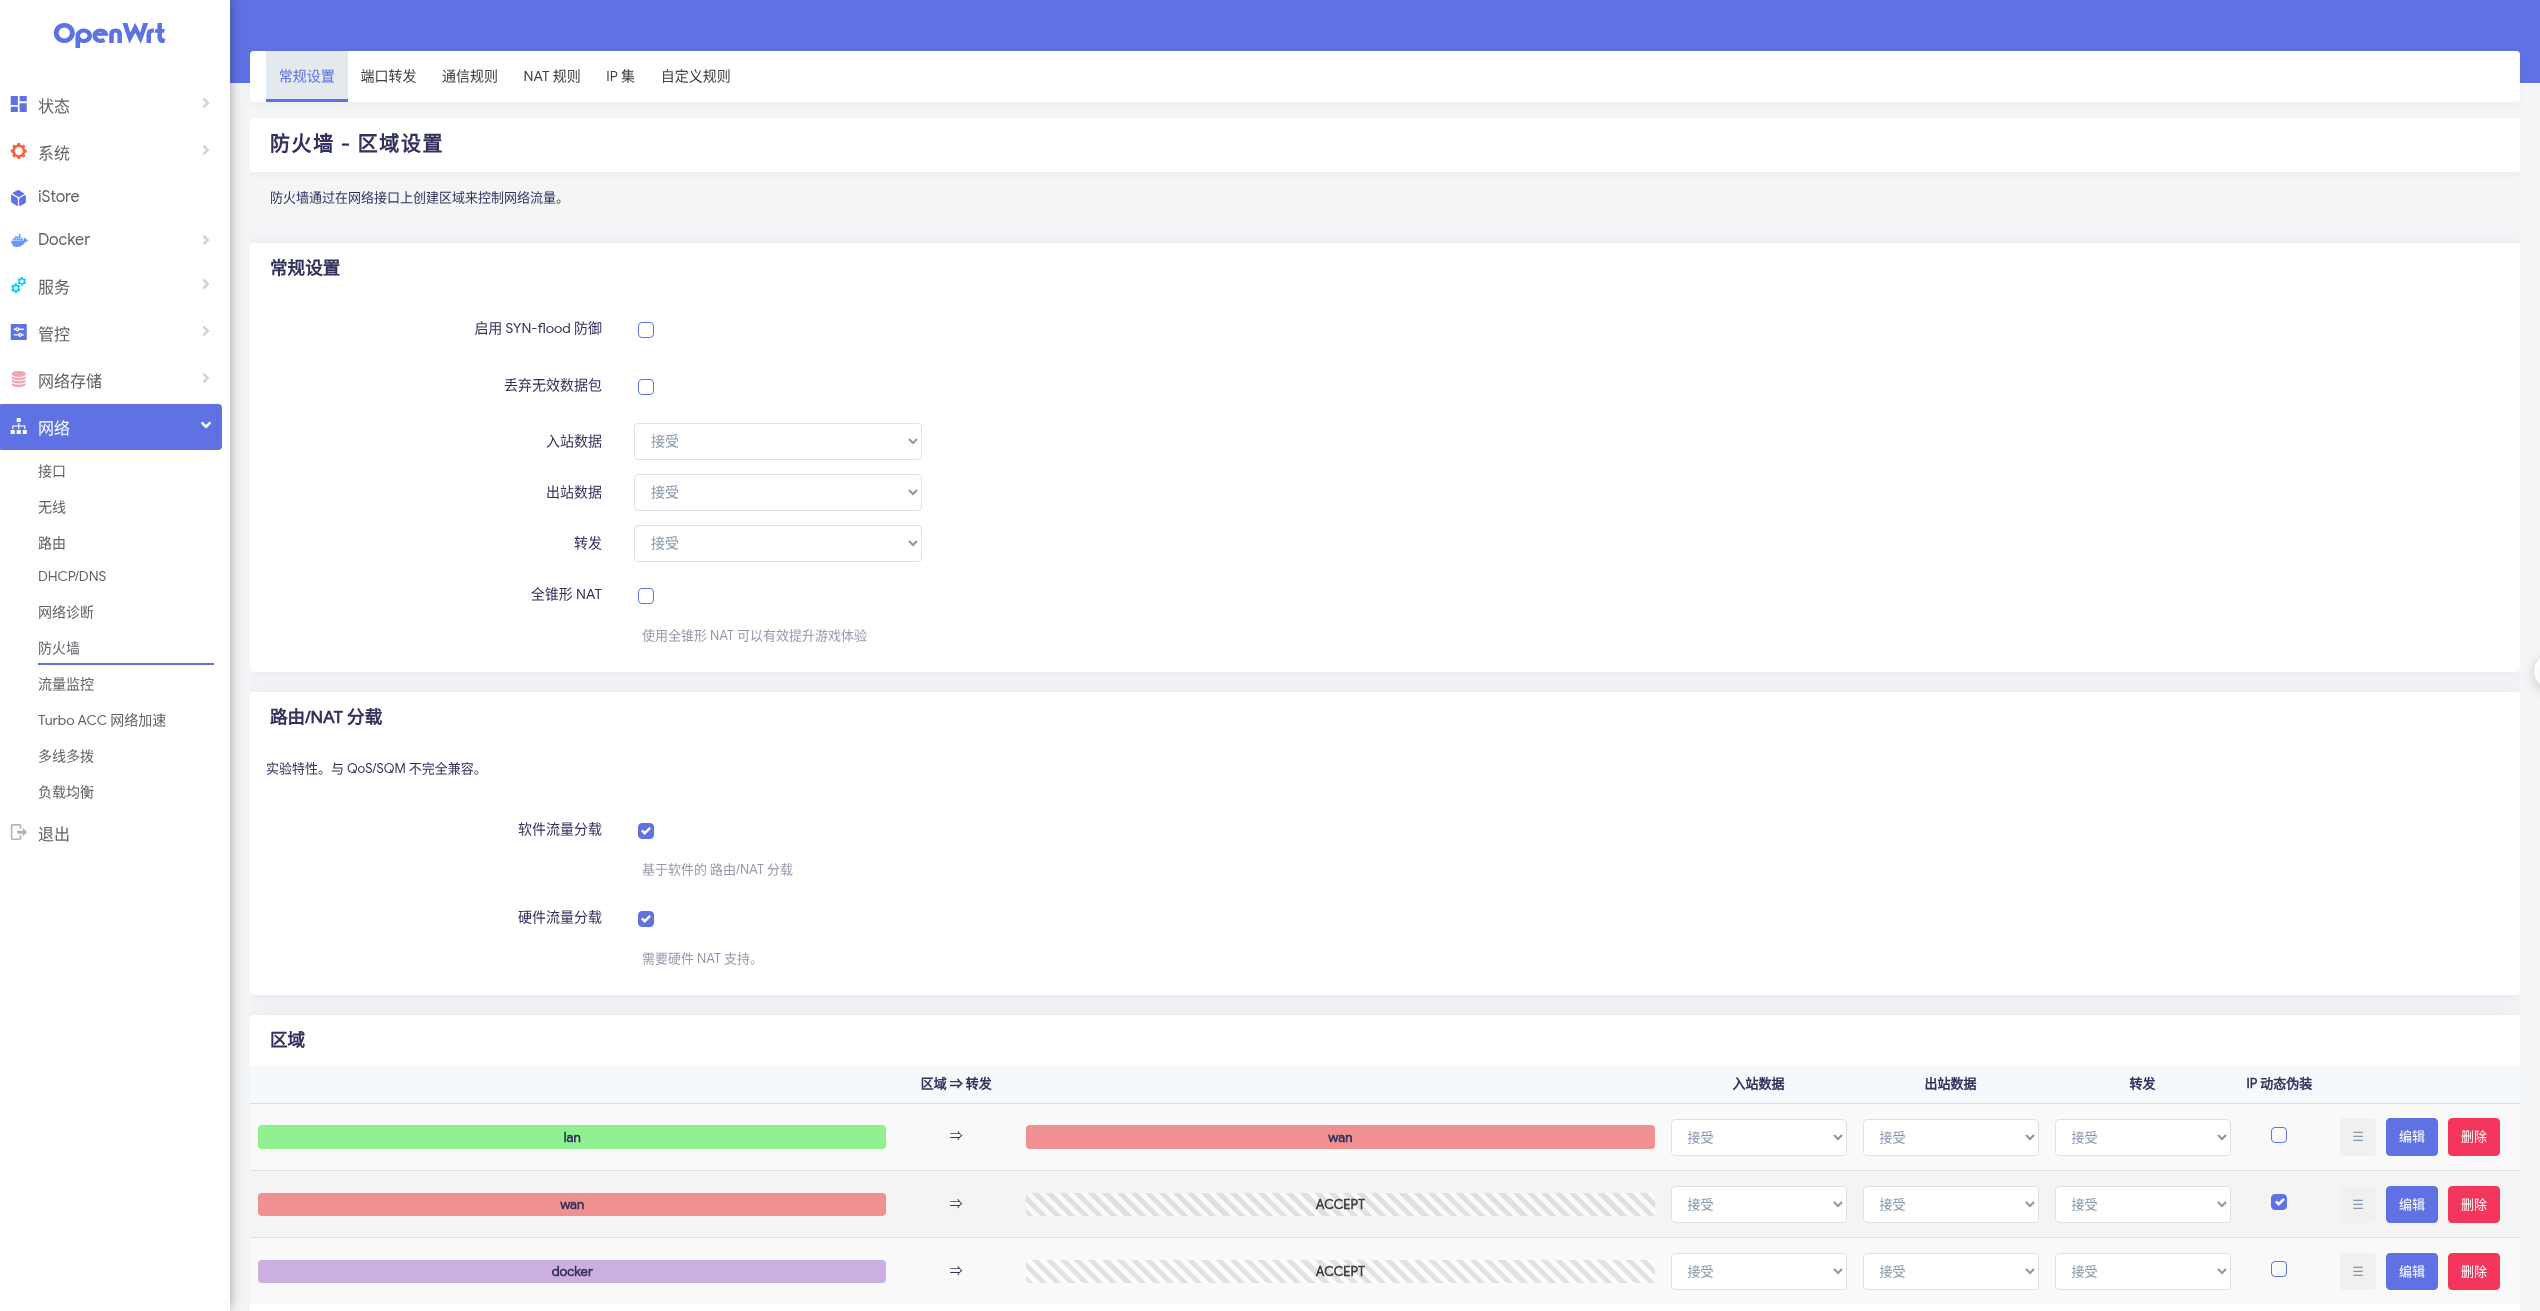Image resolution: width=2540 pixels, height=1311 pixels.
Task: Click 删除 button for docker zone
Action: coord(2473,1271)
